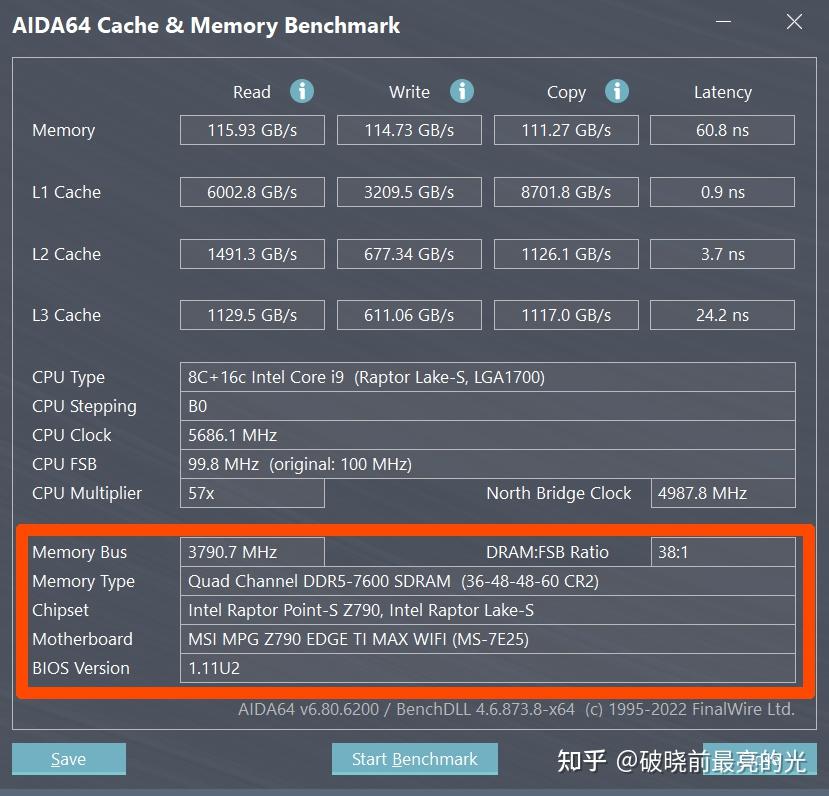
Task: Click the North Bridge Clock value
Action: (x=722, y=493)
